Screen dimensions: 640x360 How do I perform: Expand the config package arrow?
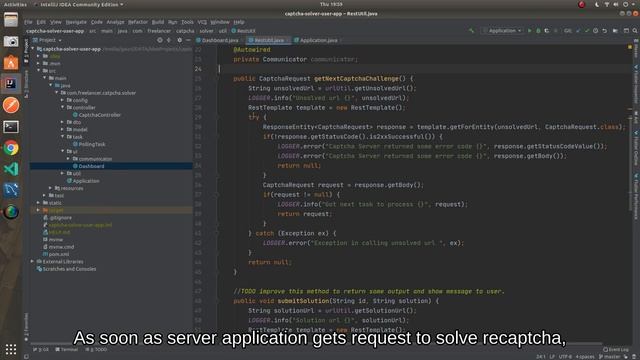click(x=62, y=100)
